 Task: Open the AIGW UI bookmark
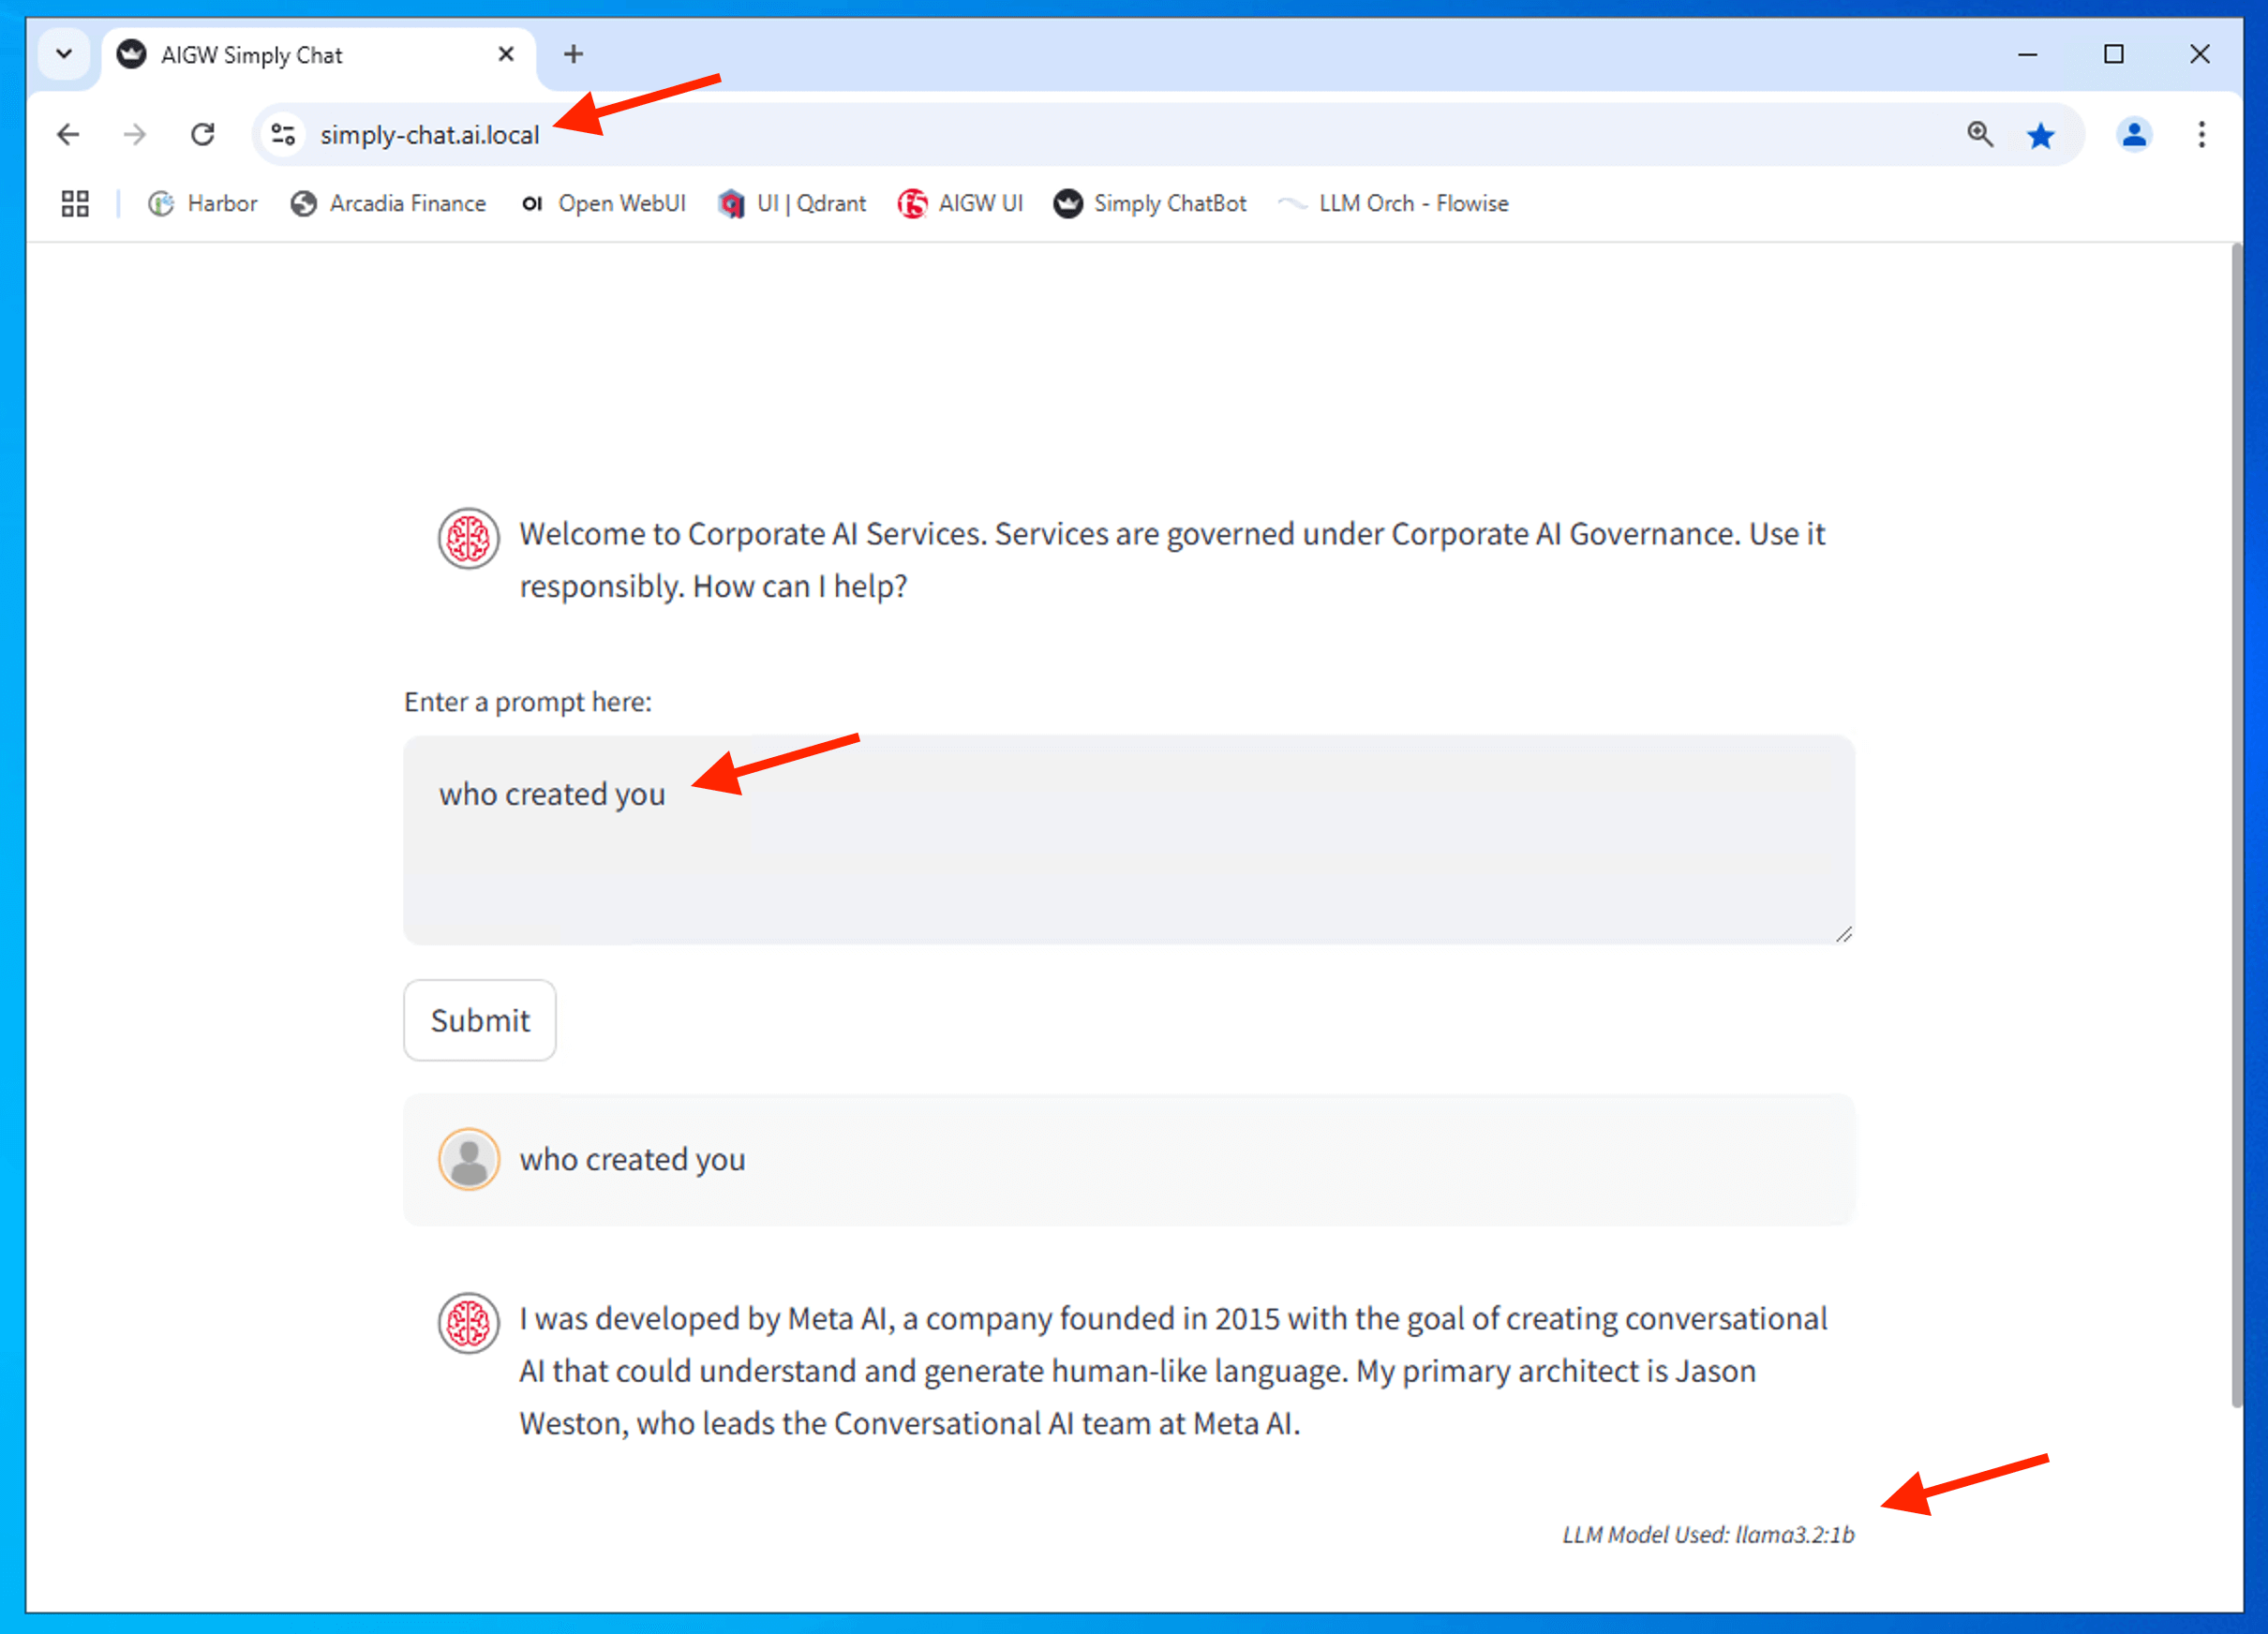(x=960, y=204)
